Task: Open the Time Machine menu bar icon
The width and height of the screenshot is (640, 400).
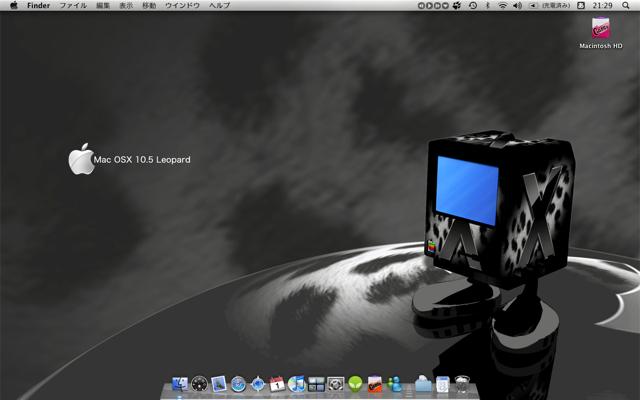Action: [473, 5]
